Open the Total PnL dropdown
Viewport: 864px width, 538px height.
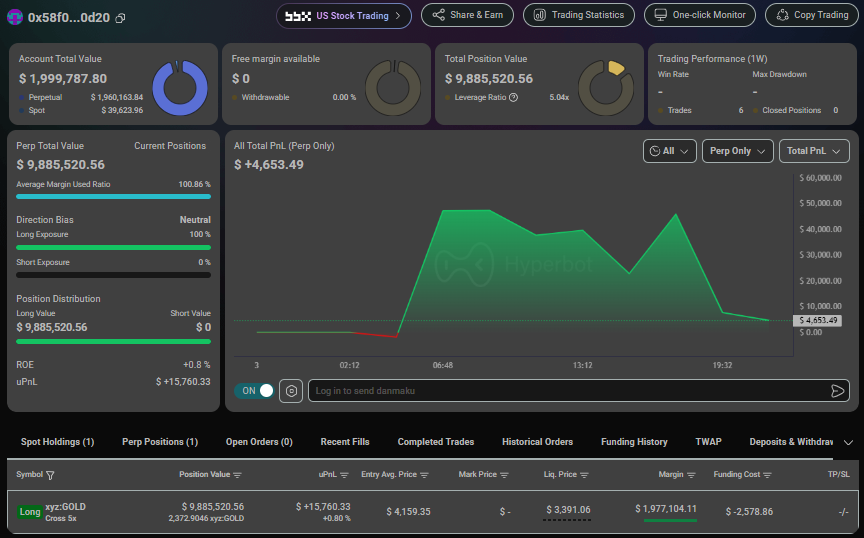tap(814, 151)
